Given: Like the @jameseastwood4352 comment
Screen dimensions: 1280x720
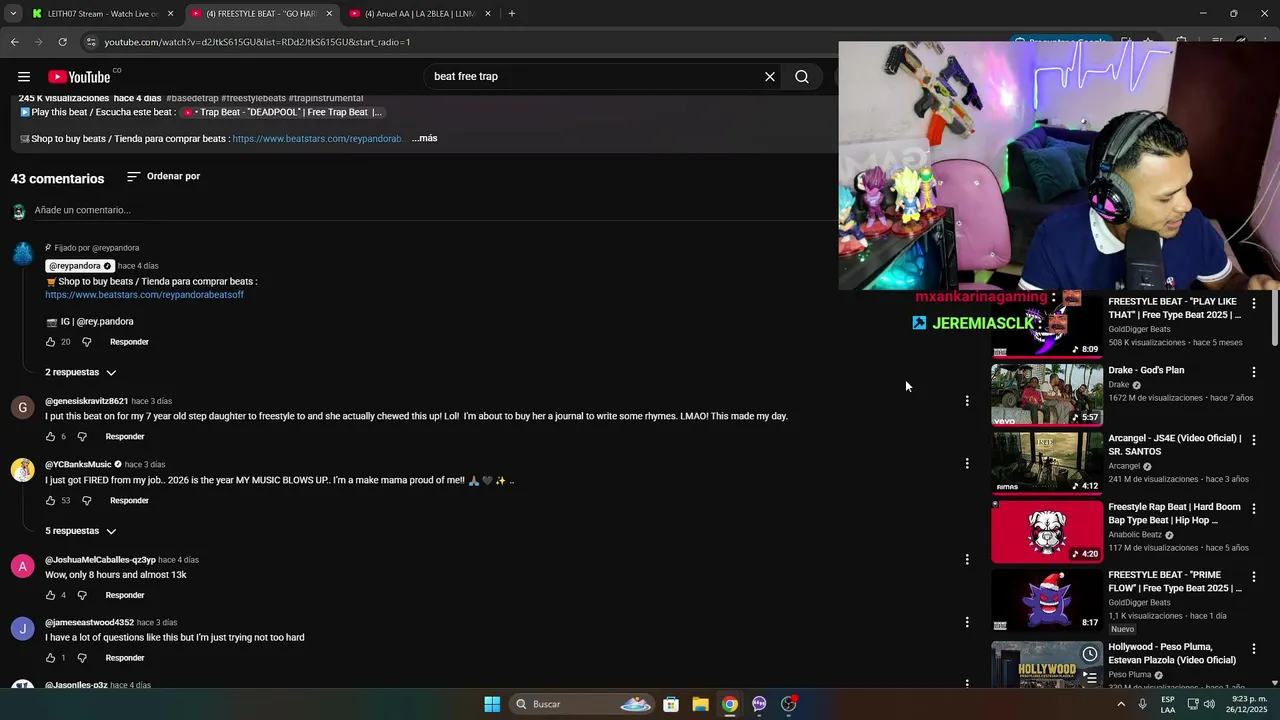Looking at the screenshot, I should click(51, 658).
